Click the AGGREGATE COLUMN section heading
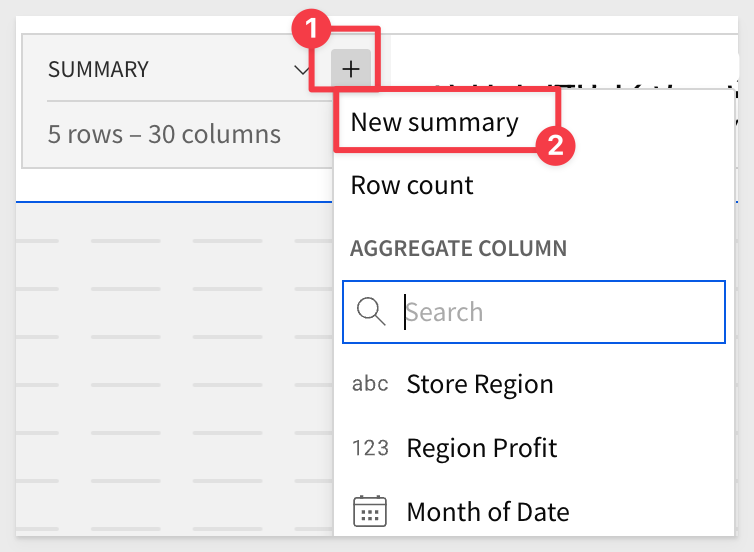Viewport: 754px width, 552px height. (458, 248)
